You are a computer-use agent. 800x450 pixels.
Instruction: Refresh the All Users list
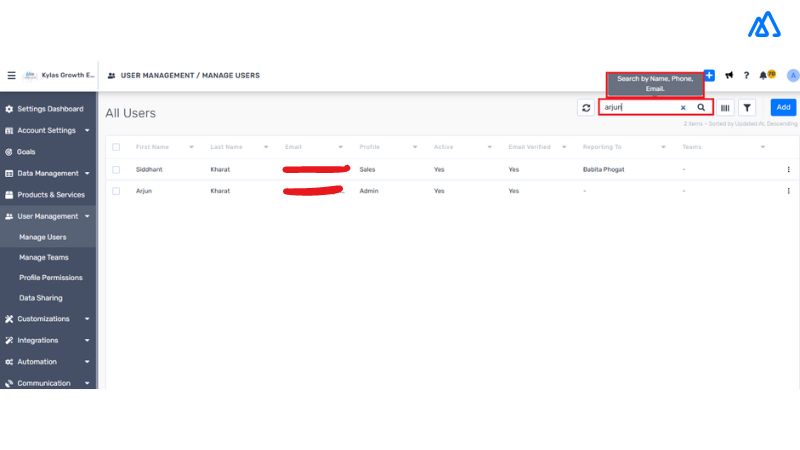pos(586,108)
